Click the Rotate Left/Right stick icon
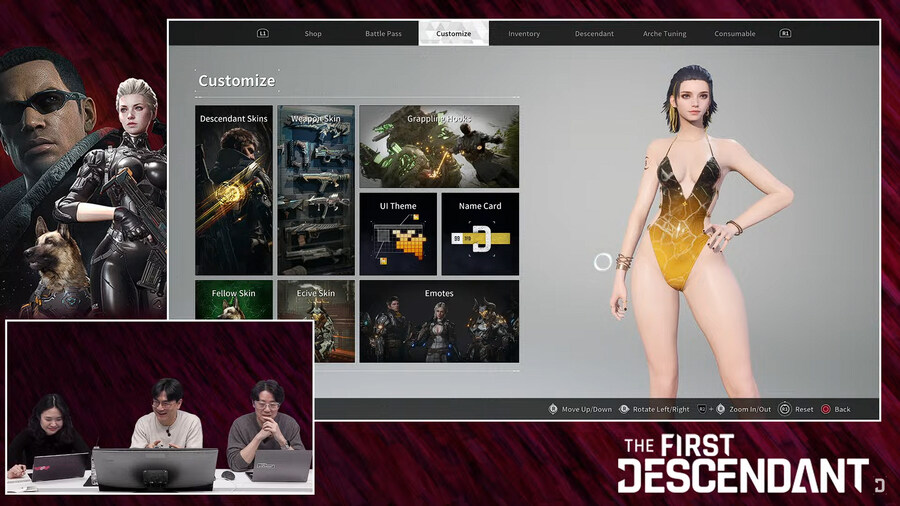 625,409
